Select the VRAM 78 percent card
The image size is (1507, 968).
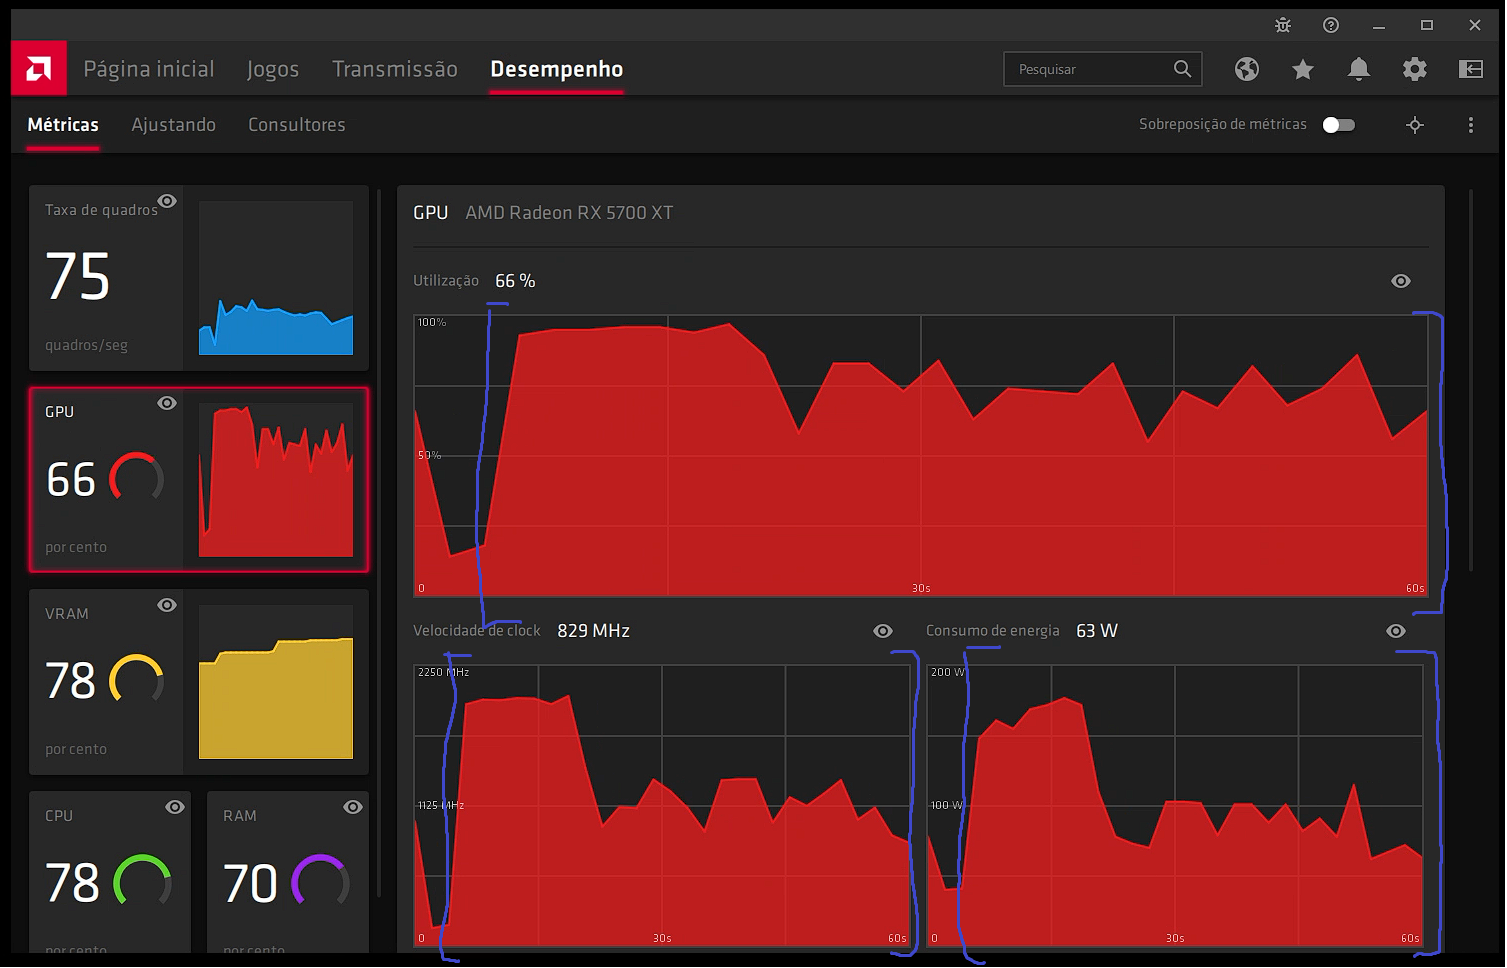(199, 682)
